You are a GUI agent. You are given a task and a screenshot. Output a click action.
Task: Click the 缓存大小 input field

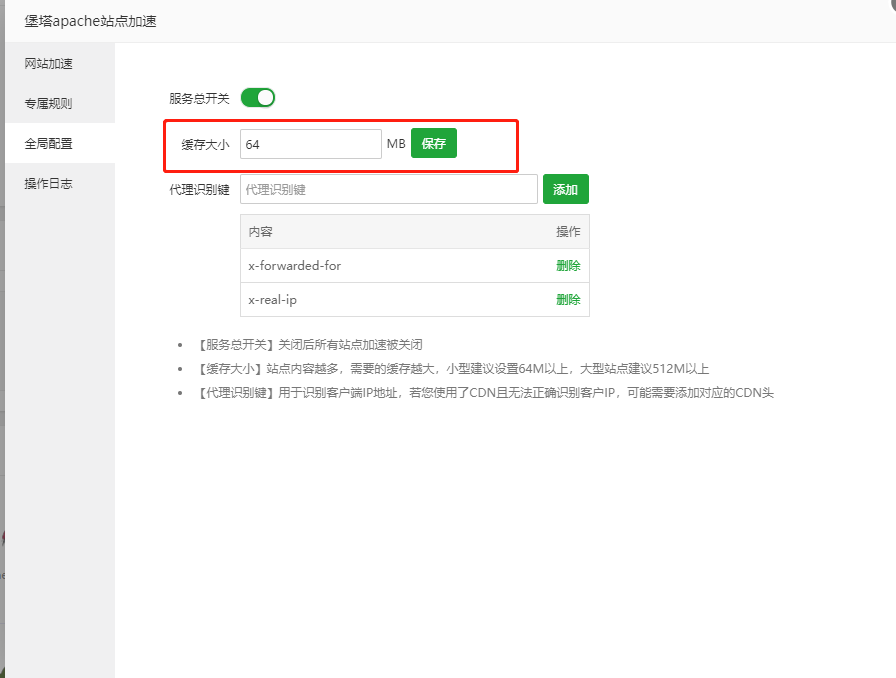click(x=311, y=144)
